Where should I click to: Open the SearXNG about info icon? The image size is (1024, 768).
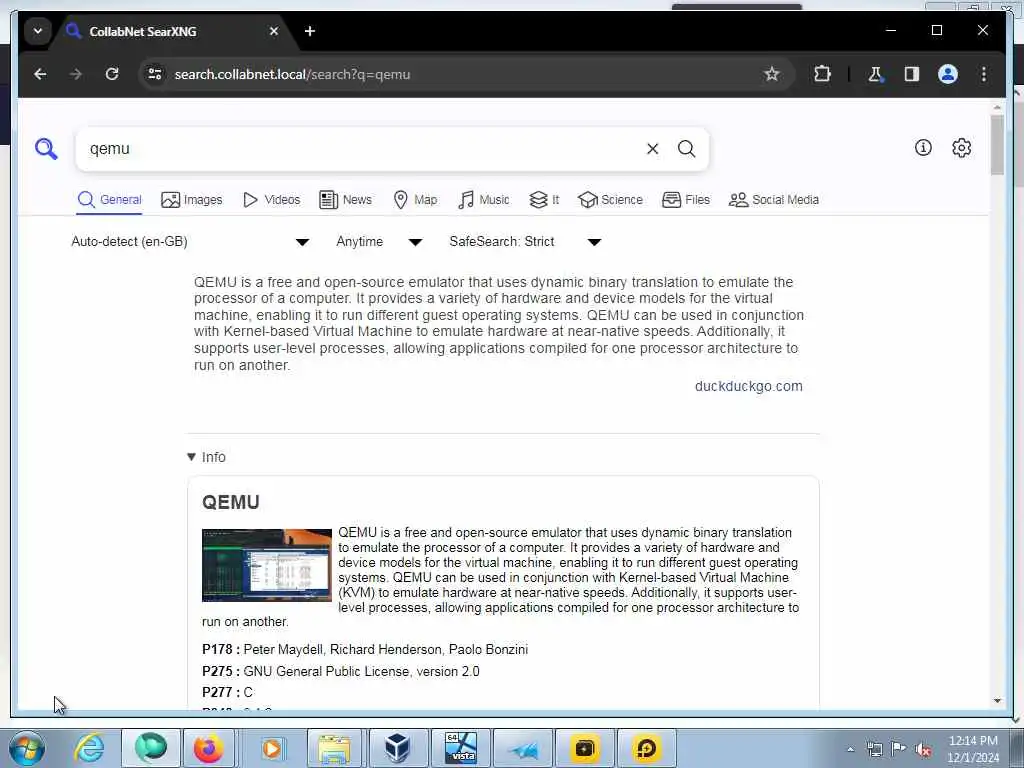(923, 148)
